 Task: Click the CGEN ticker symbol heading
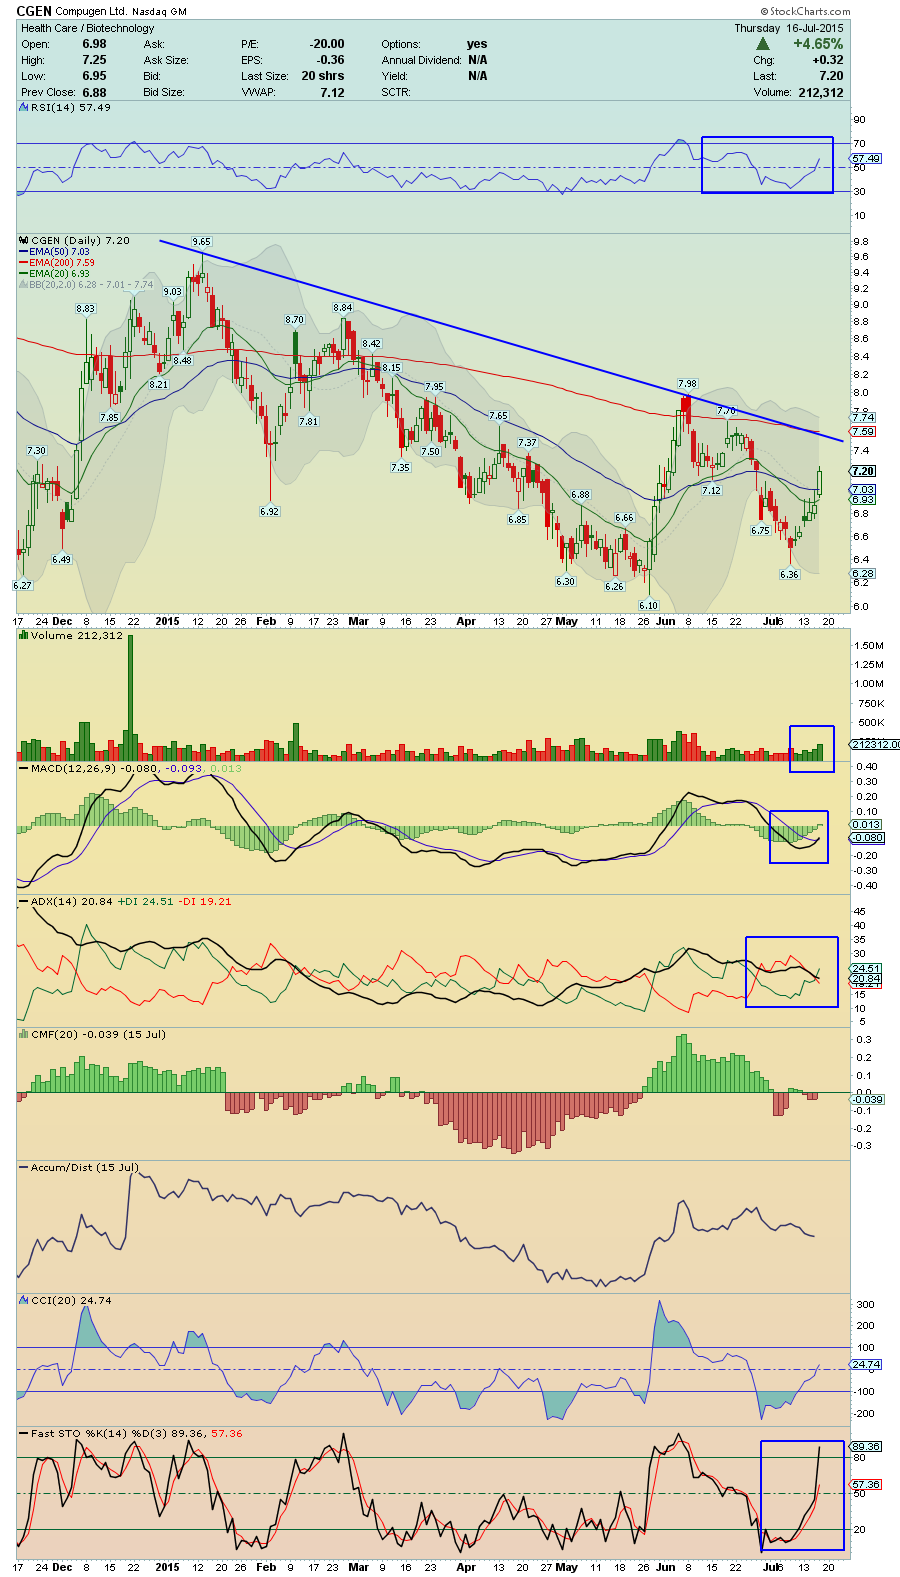coord(34,11)
